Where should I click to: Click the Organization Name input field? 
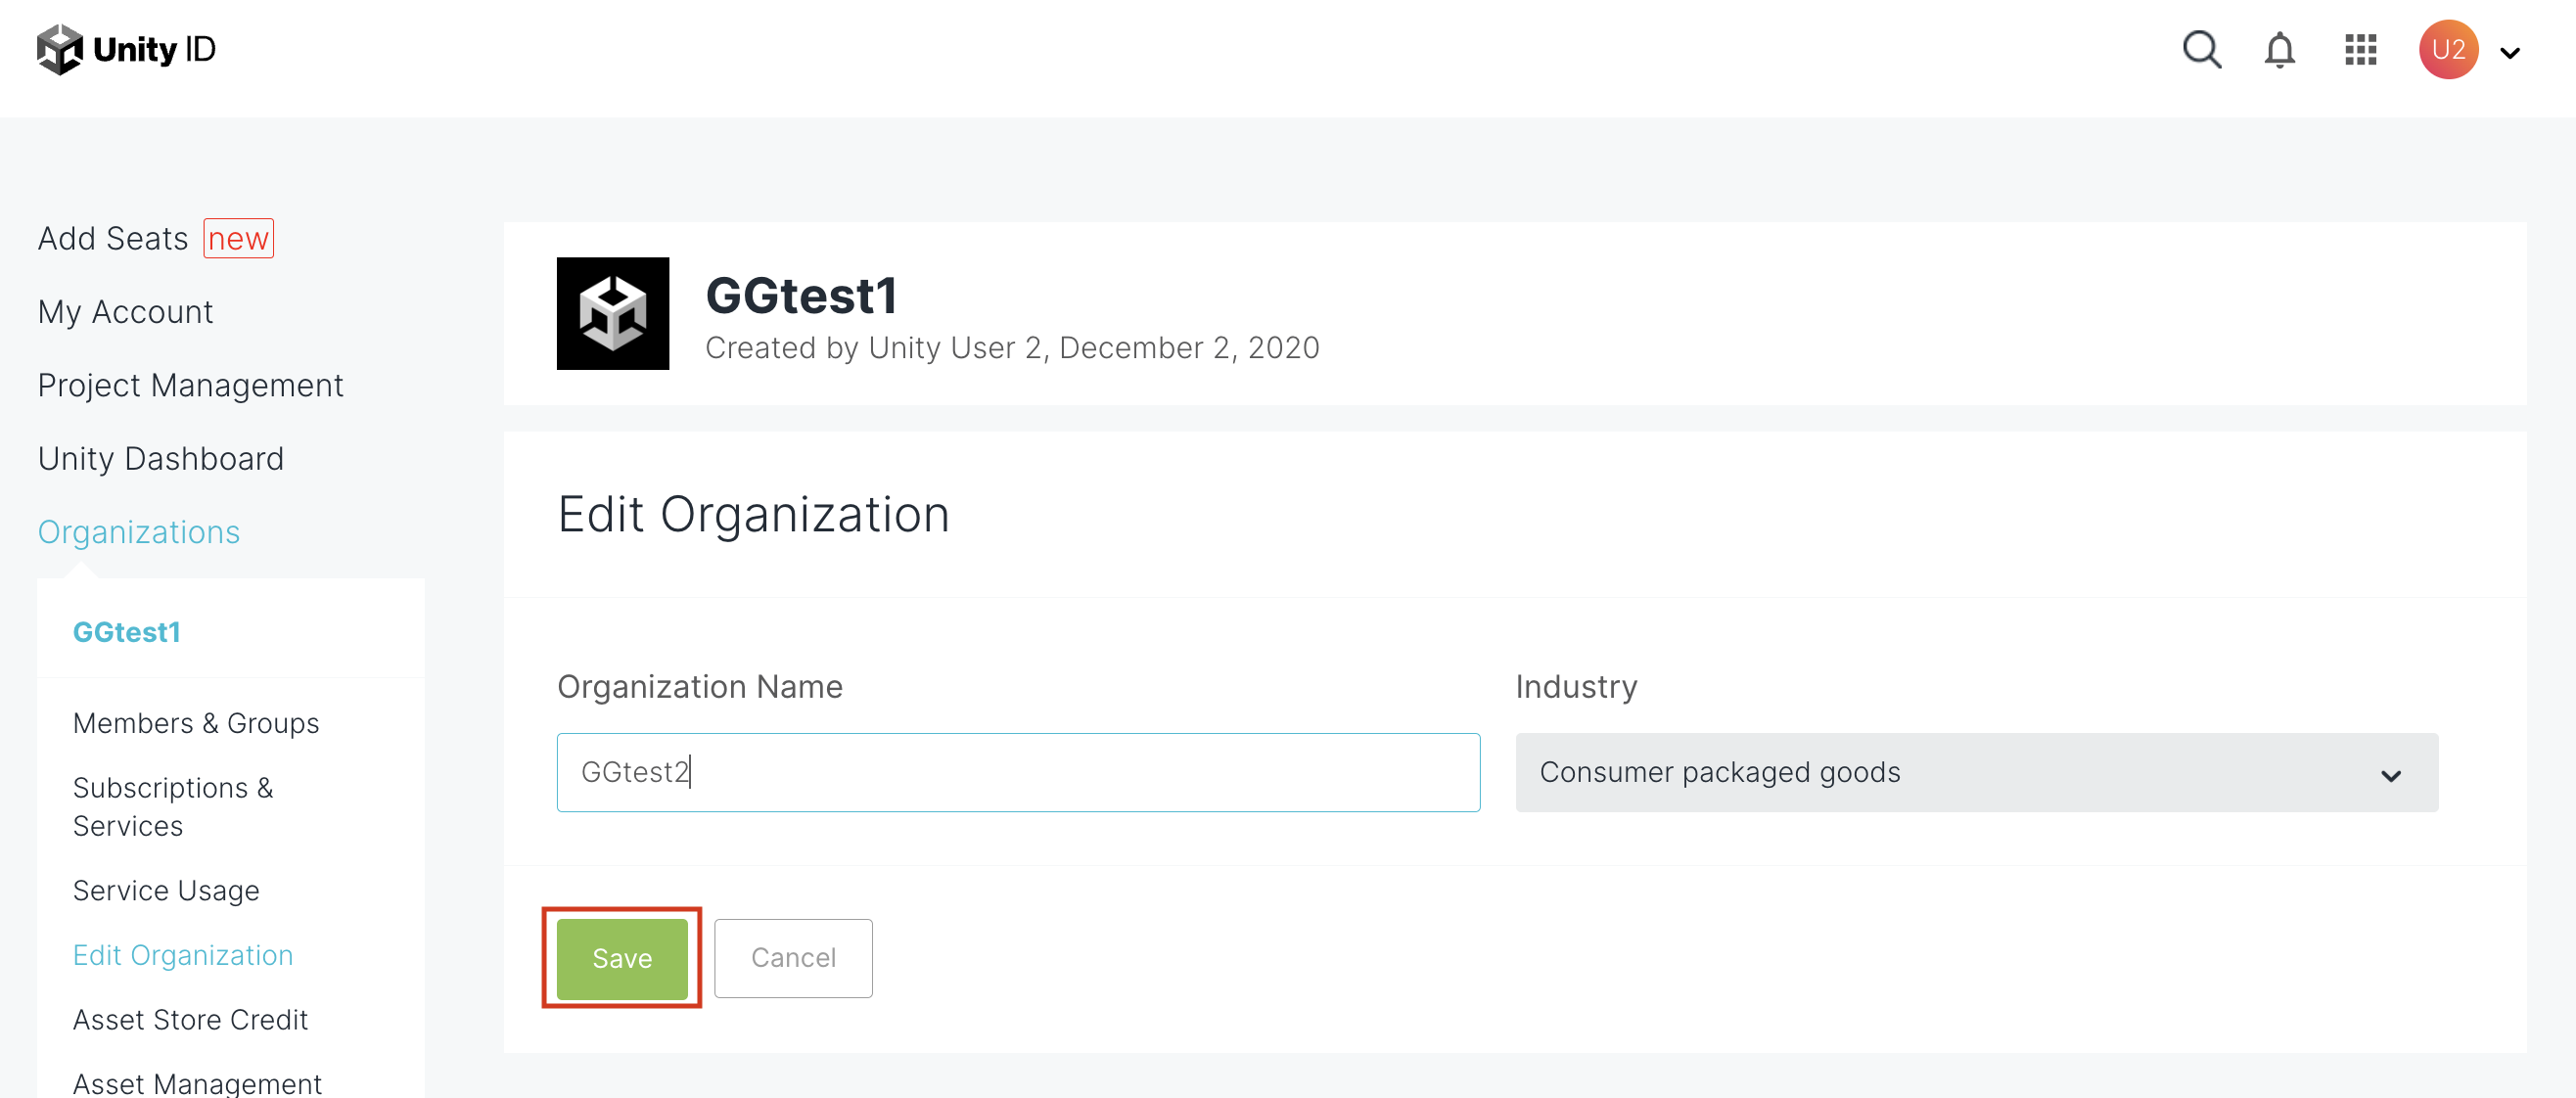coord(1017,772)
